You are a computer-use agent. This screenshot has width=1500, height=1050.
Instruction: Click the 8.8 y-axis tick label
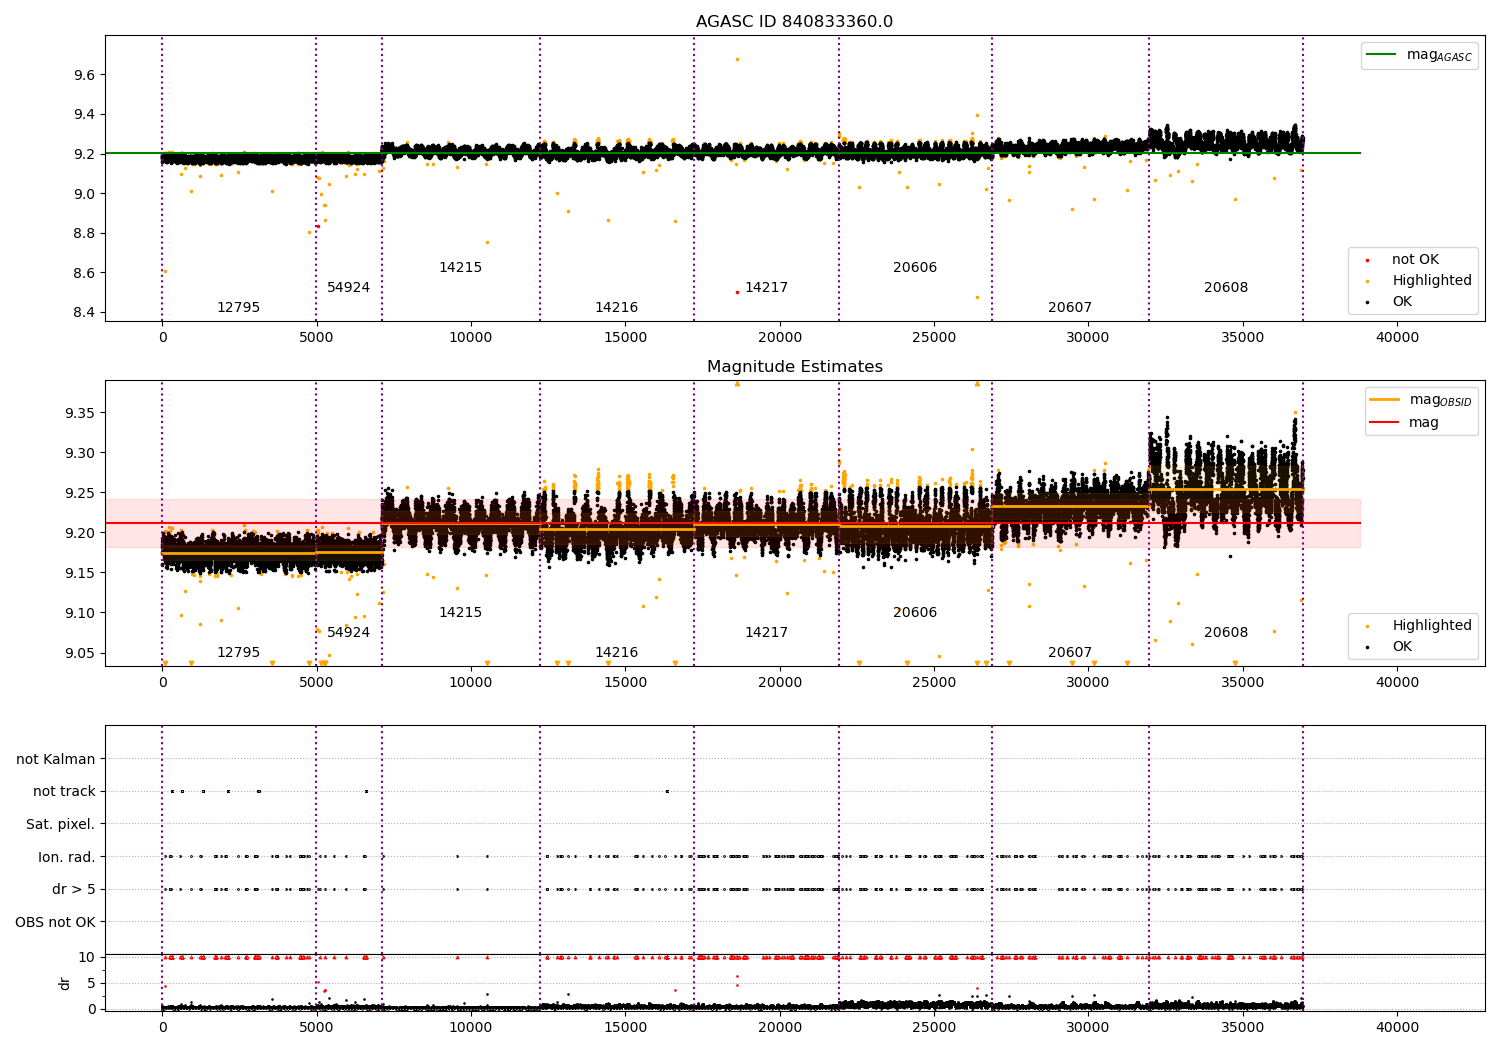[x=84, y=234]
